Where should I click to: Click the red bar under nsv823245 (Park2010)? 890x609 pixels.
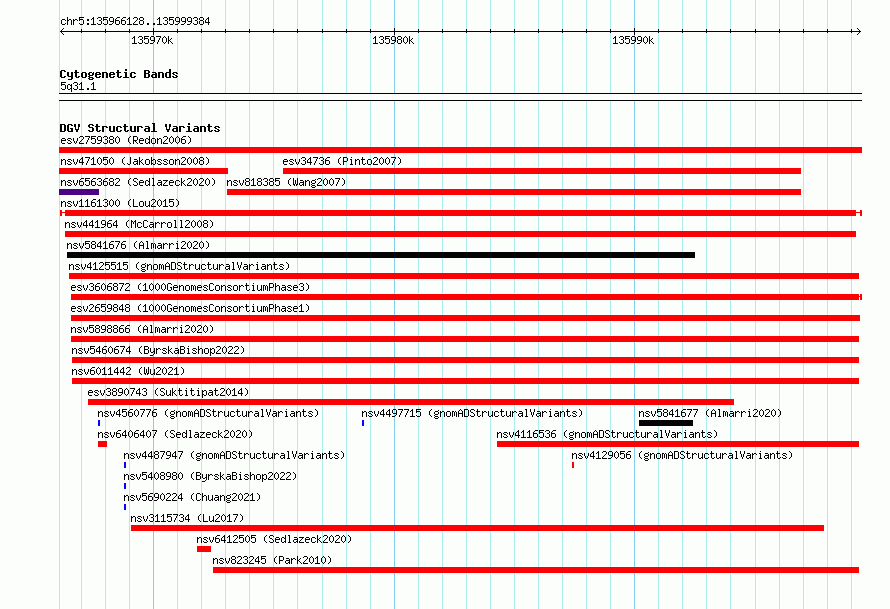536,570
